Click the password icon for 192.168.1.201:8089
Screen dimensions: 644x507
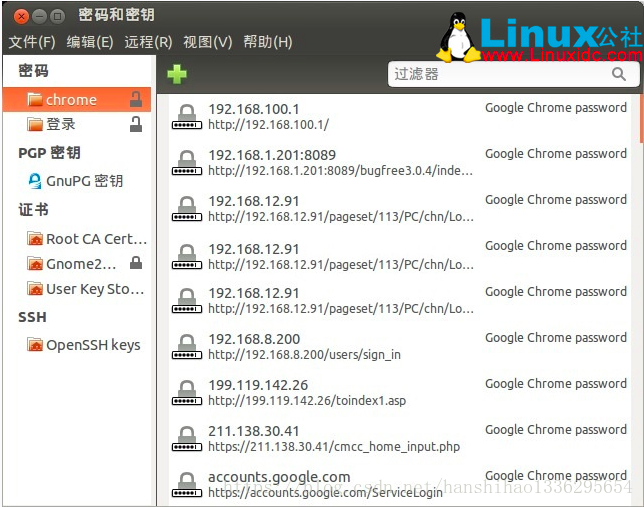pos(187,163)
